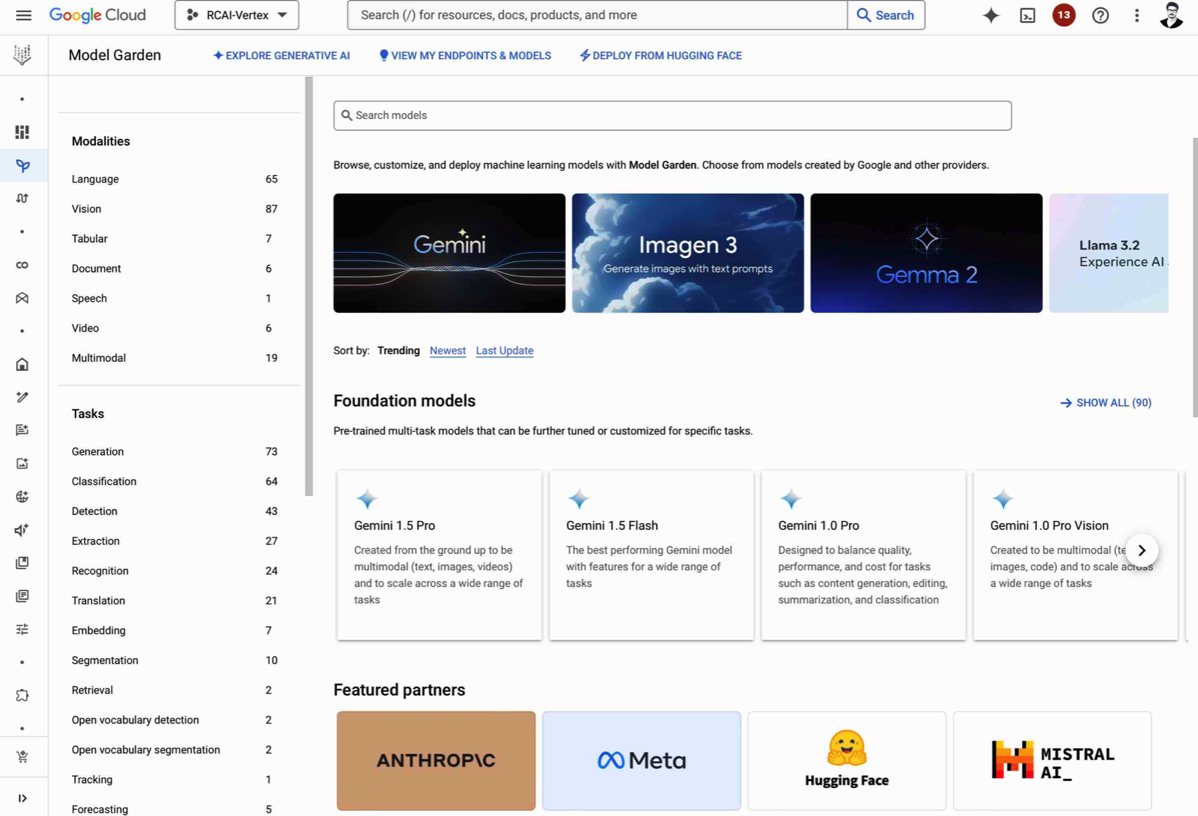Open the help question mark icon
Viewport: 1198px width, 816px height.
pyautogui.click(x=1100, y=15)
